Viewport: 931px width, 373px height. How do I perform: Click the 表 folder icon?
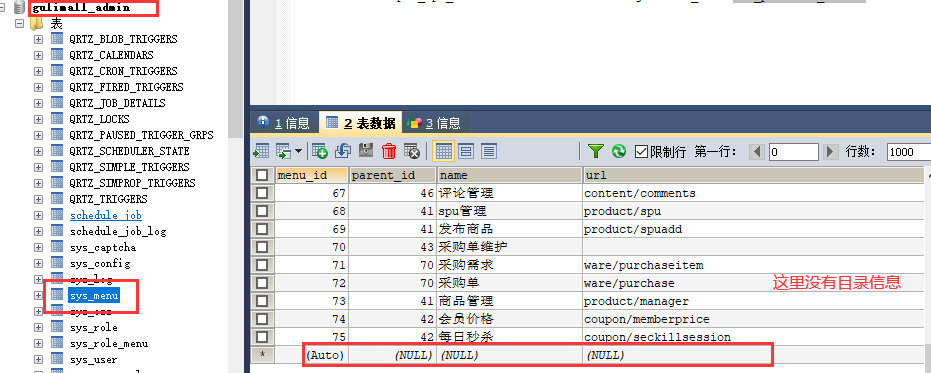37,24
